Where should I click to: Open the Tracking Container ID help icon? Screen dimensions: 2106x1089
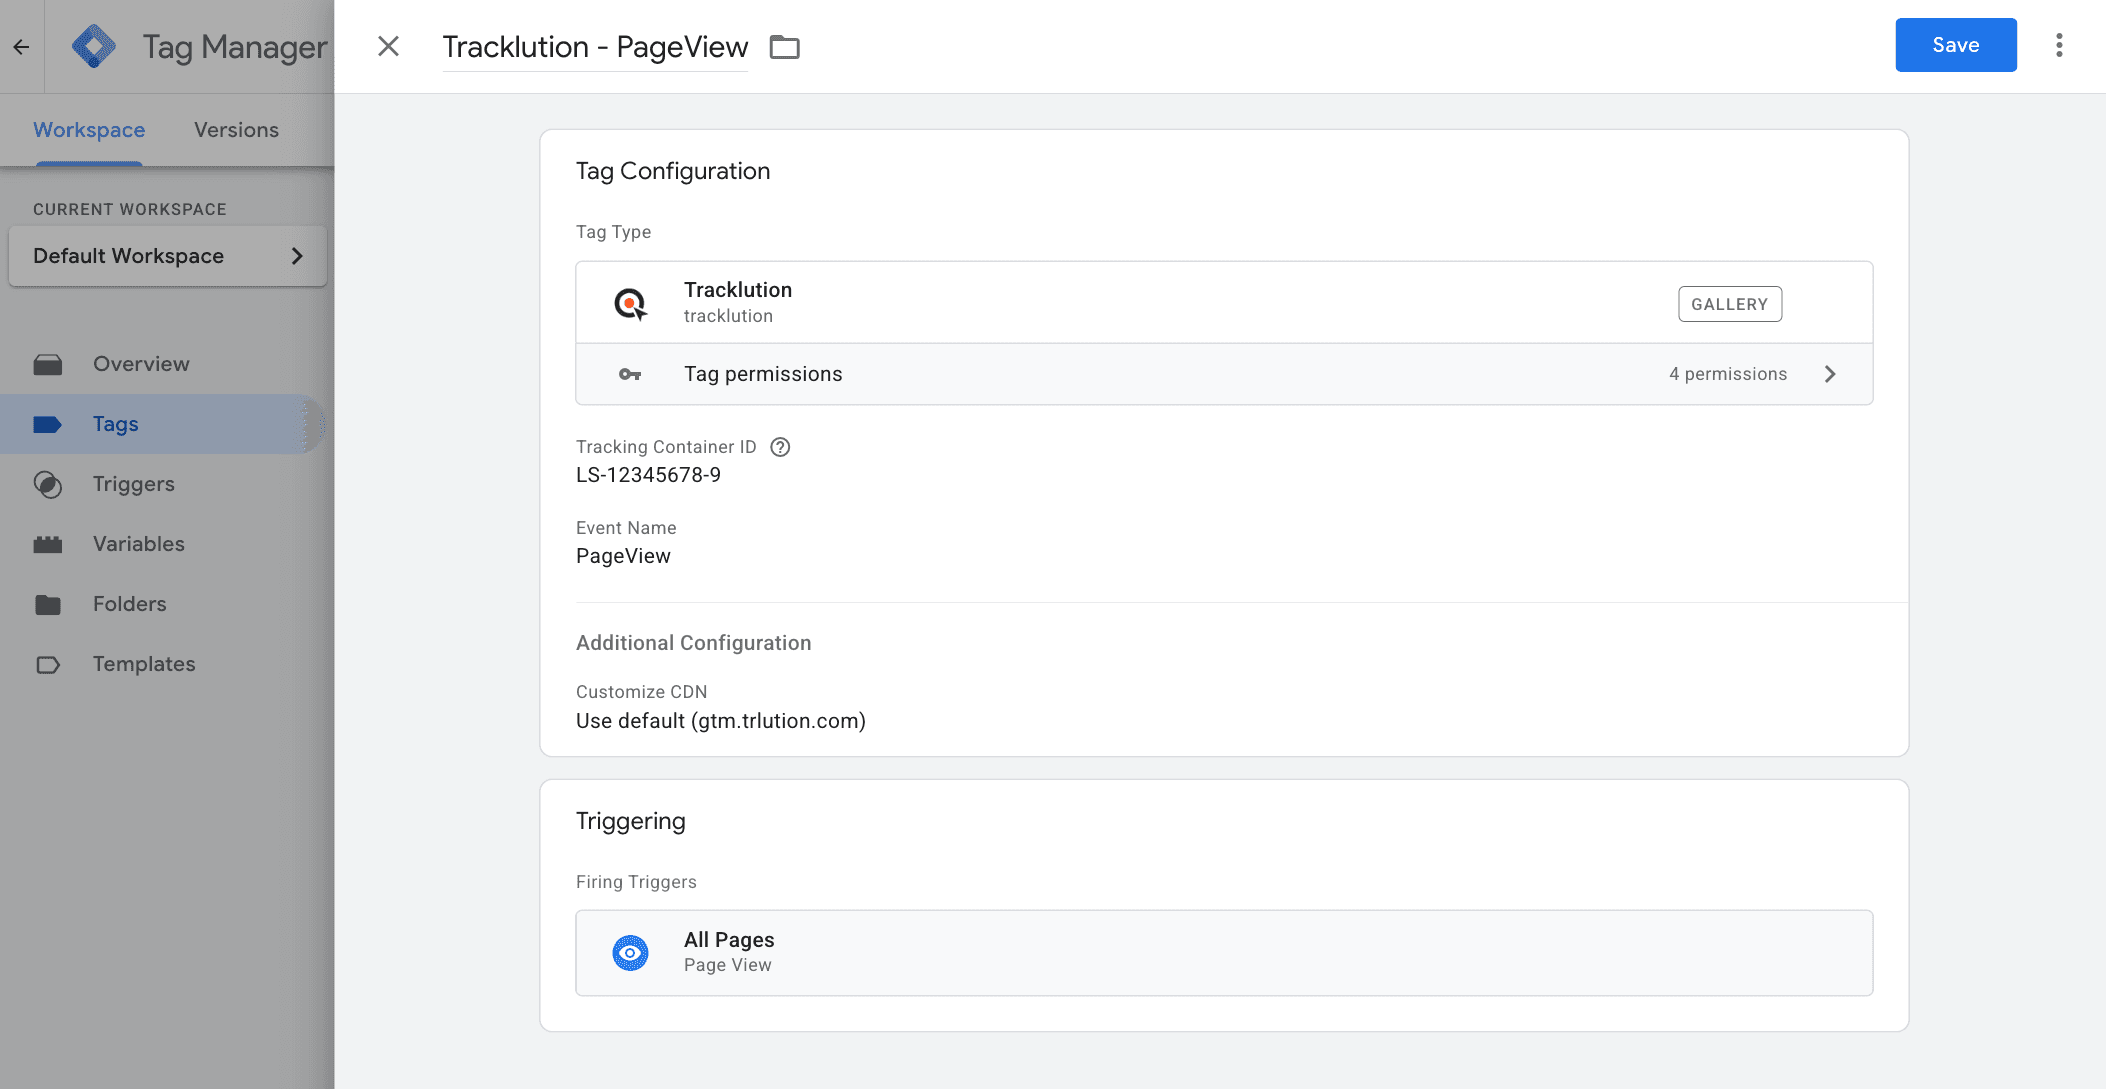pos(780,447)
